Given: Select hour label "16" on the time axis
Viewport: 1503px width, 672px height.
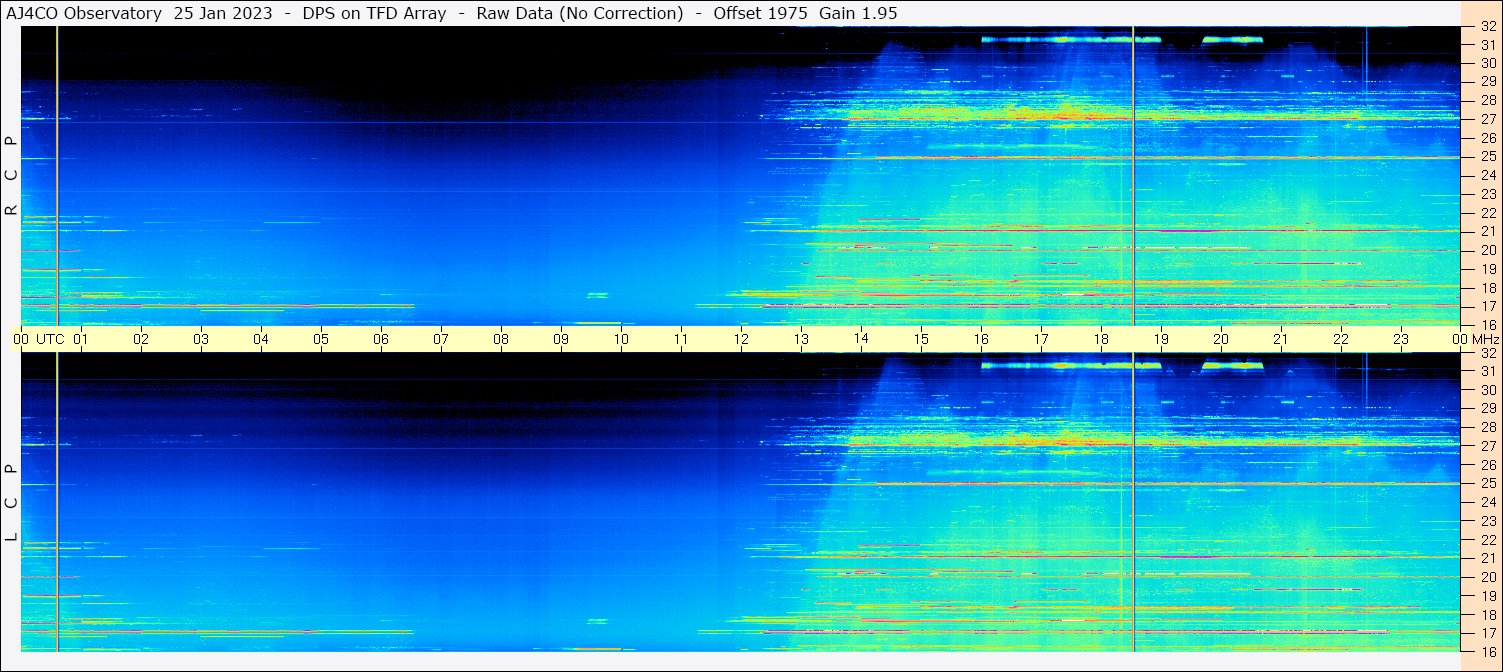Looking at the screenshot, I should (x=981, y=339).
